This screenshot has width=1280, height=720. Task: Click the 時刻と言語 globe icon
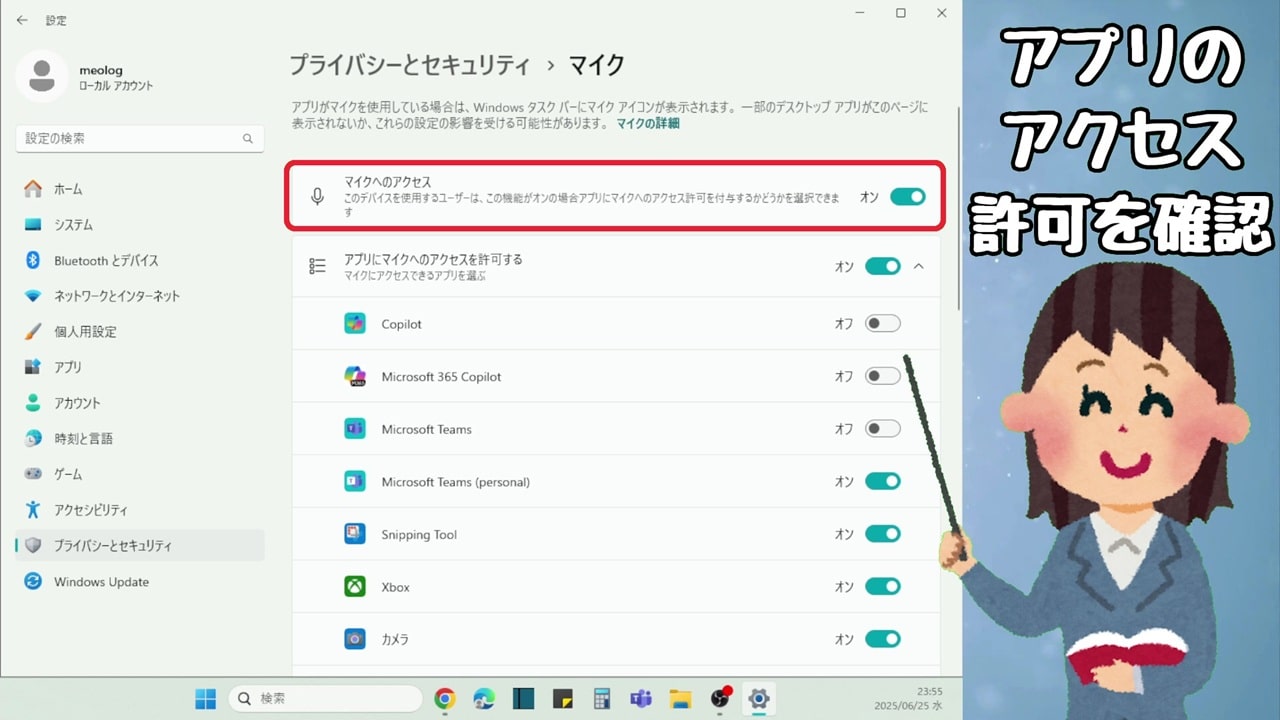33,438
